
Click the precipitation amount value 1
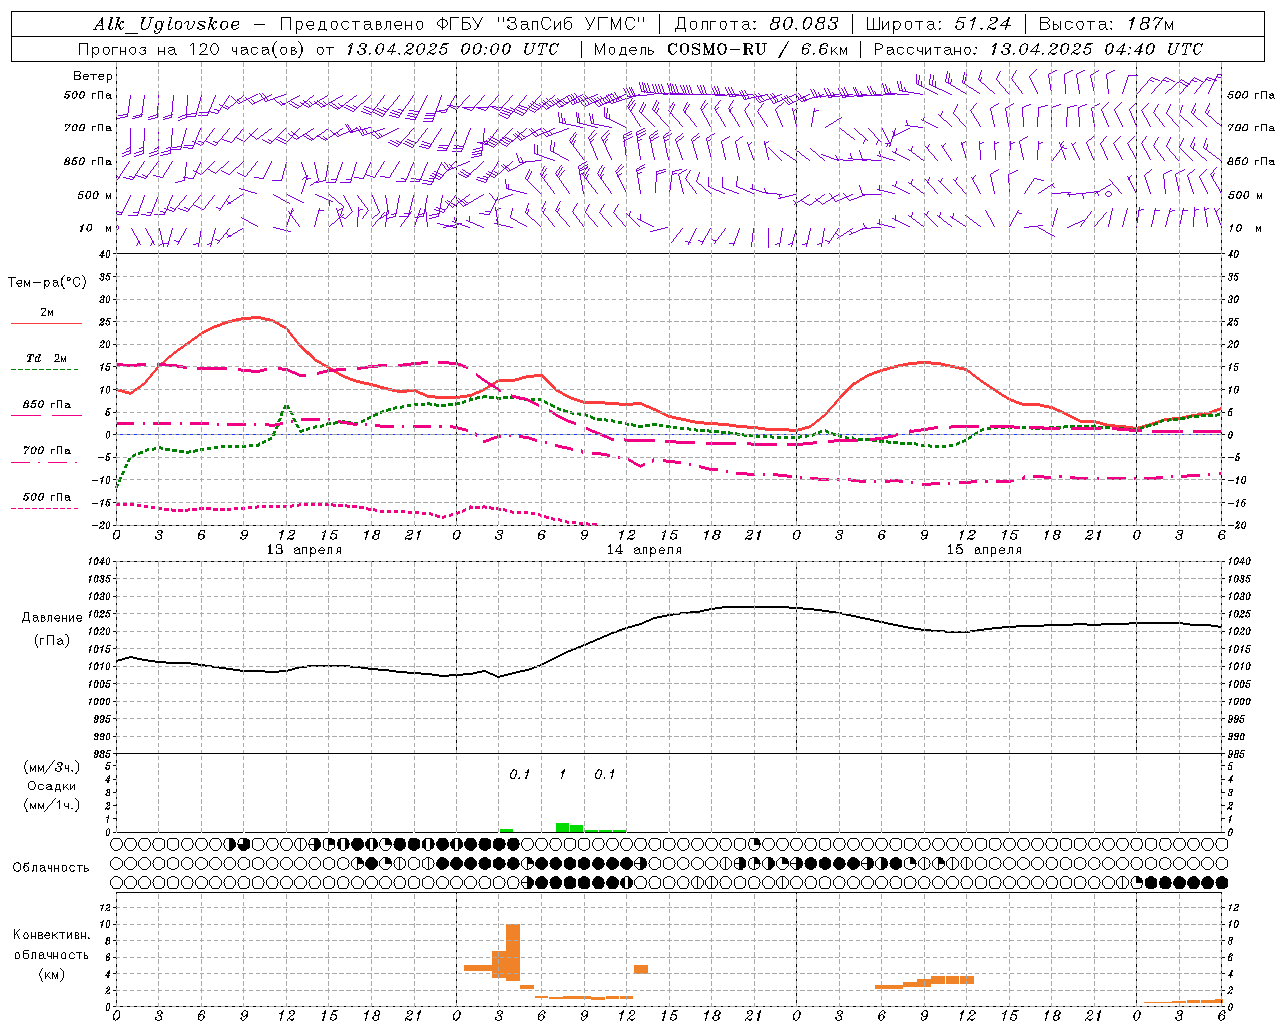coord(562,774)
